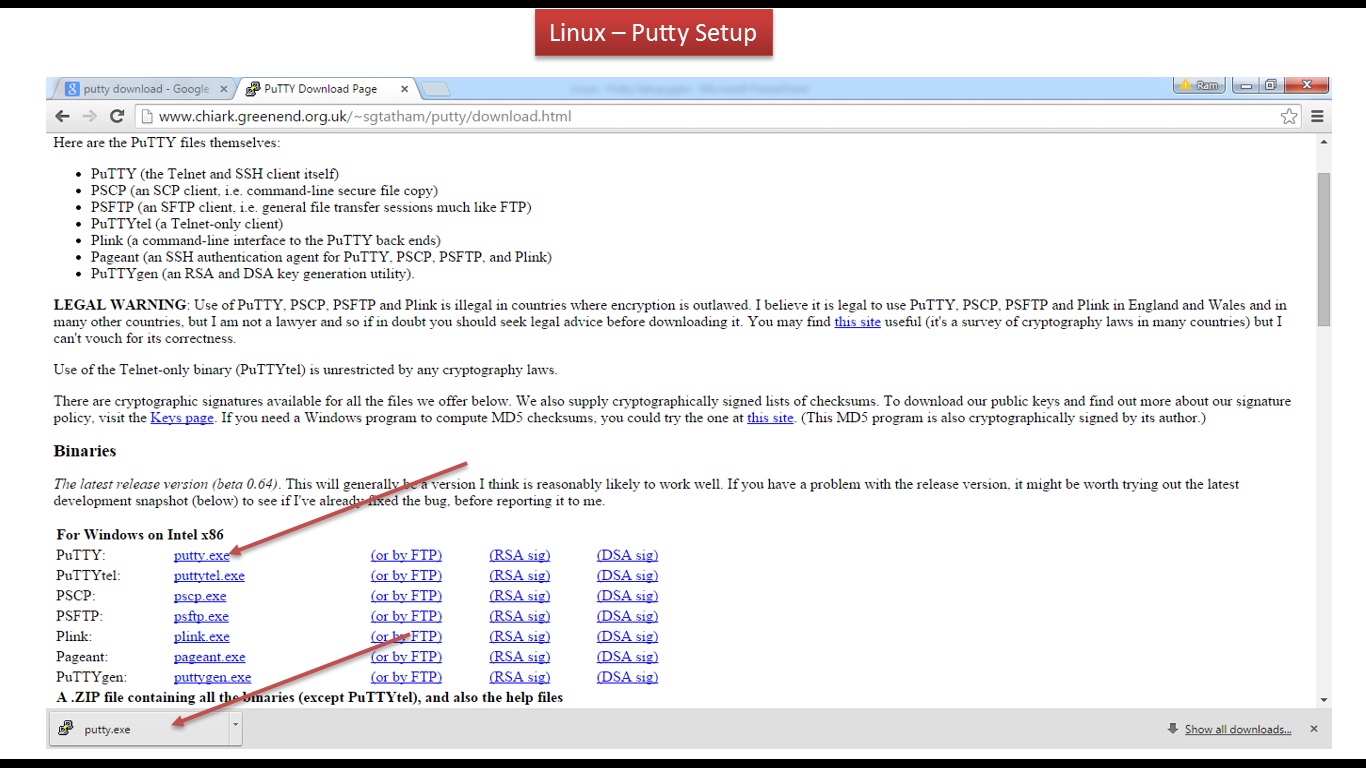Screen dimensions: 1366x768
Task: Open 'this site' cryptography laws survey link
Action: (858, 322)
